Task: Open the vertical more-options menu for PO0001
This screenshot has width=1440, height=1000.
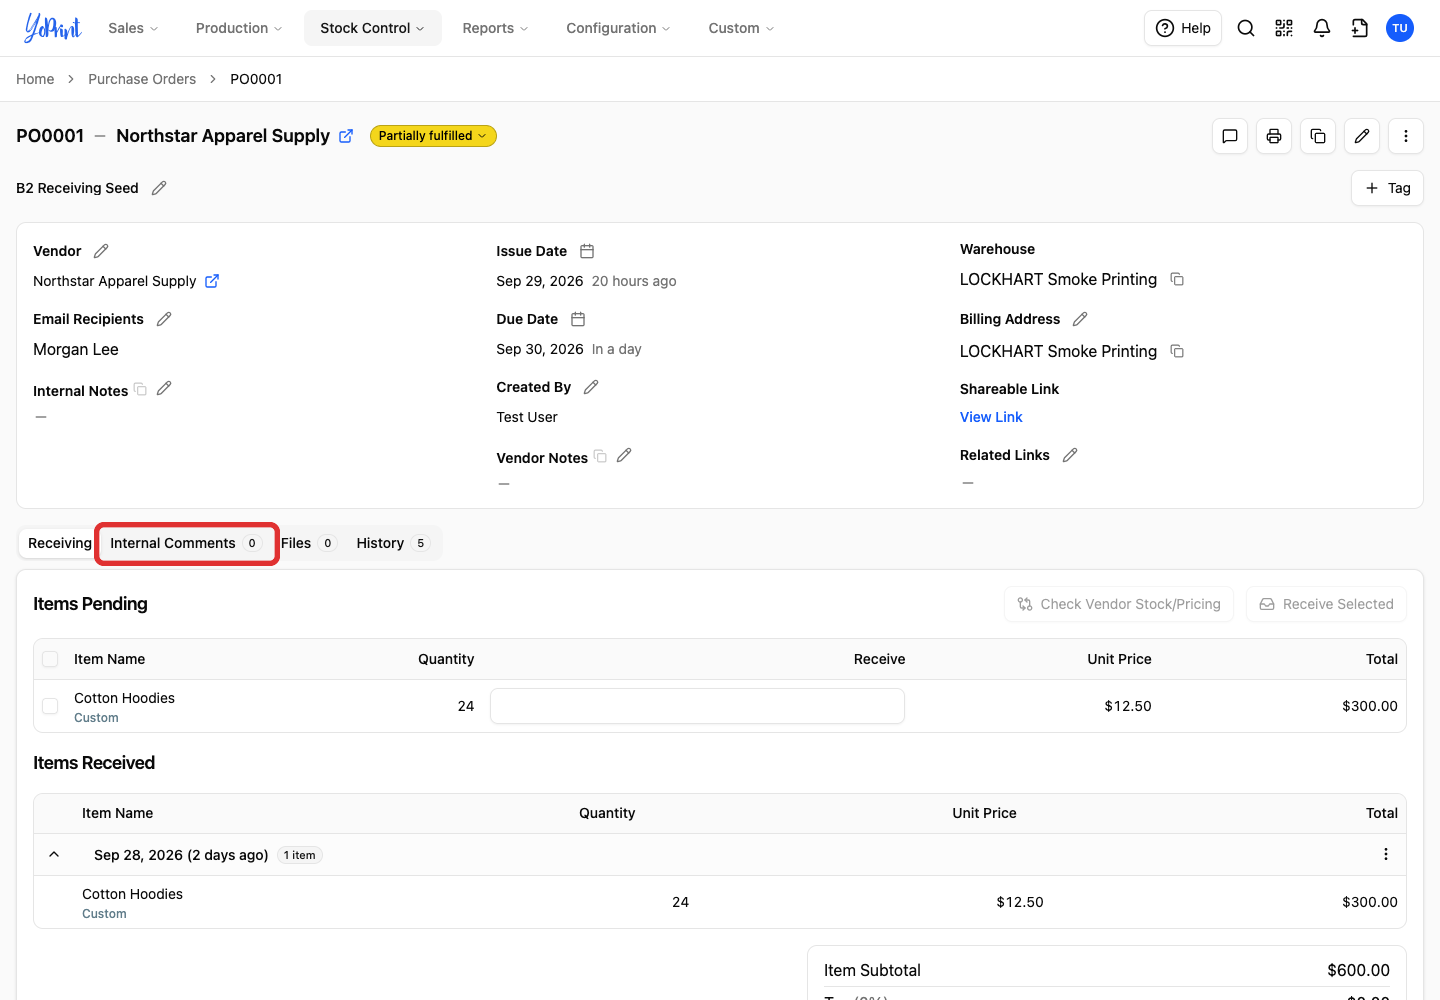Action: click(x=1406, y=136)
